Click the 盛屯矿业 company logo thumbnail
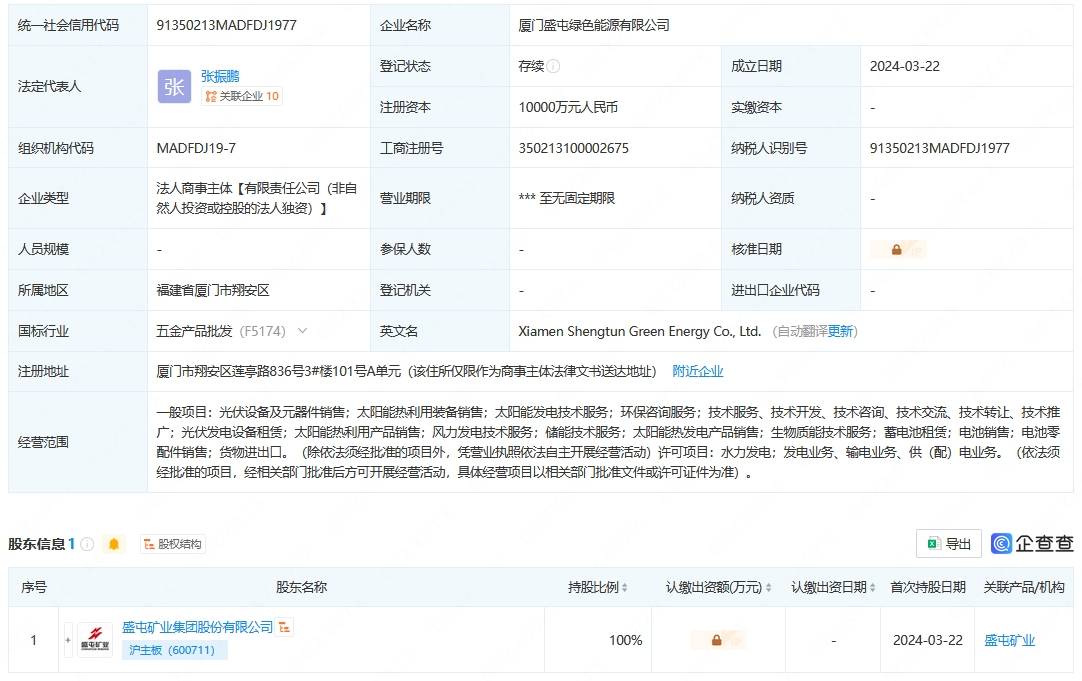The image size is (1082, 681). [96, 640]
